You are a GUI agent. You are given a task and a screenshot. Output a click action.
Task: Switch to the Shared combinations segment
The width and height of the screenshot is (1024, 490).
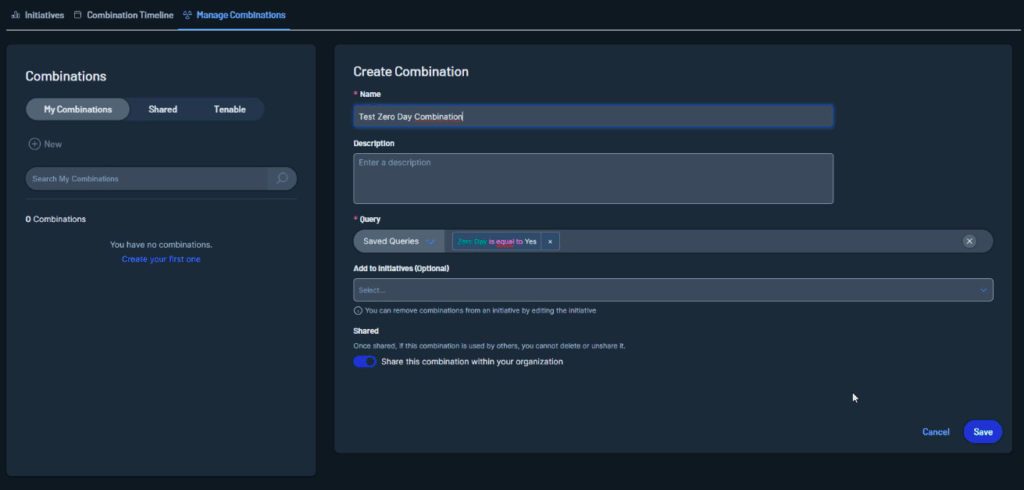pos(163,109)
